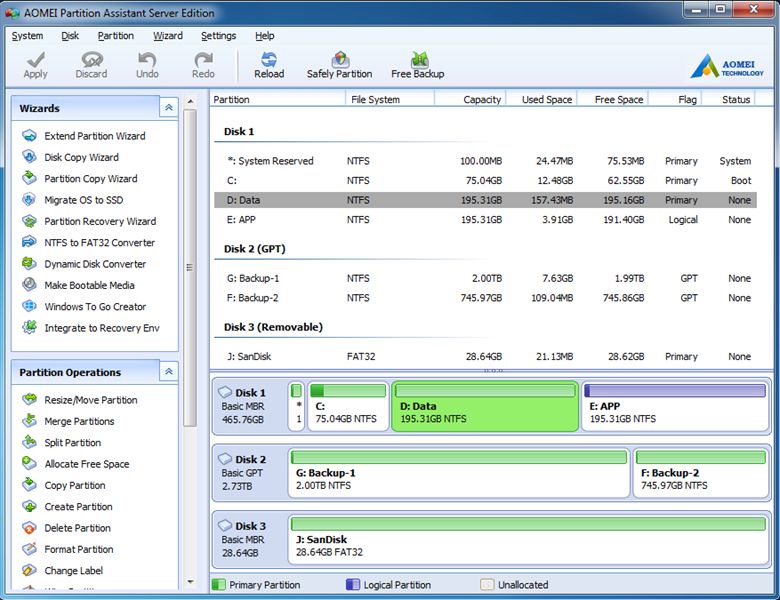Open Safely Partition from toolbar
The height and width of the screenshot is (600, 780).
339,65
